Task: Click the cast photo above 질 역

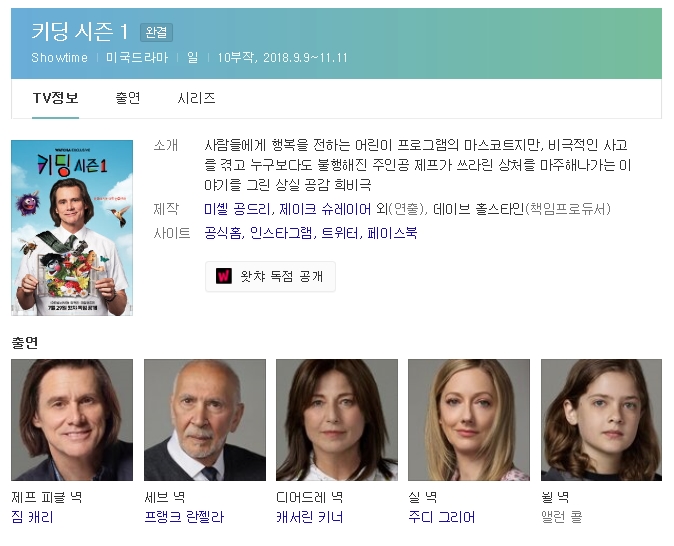Action: 469,420
